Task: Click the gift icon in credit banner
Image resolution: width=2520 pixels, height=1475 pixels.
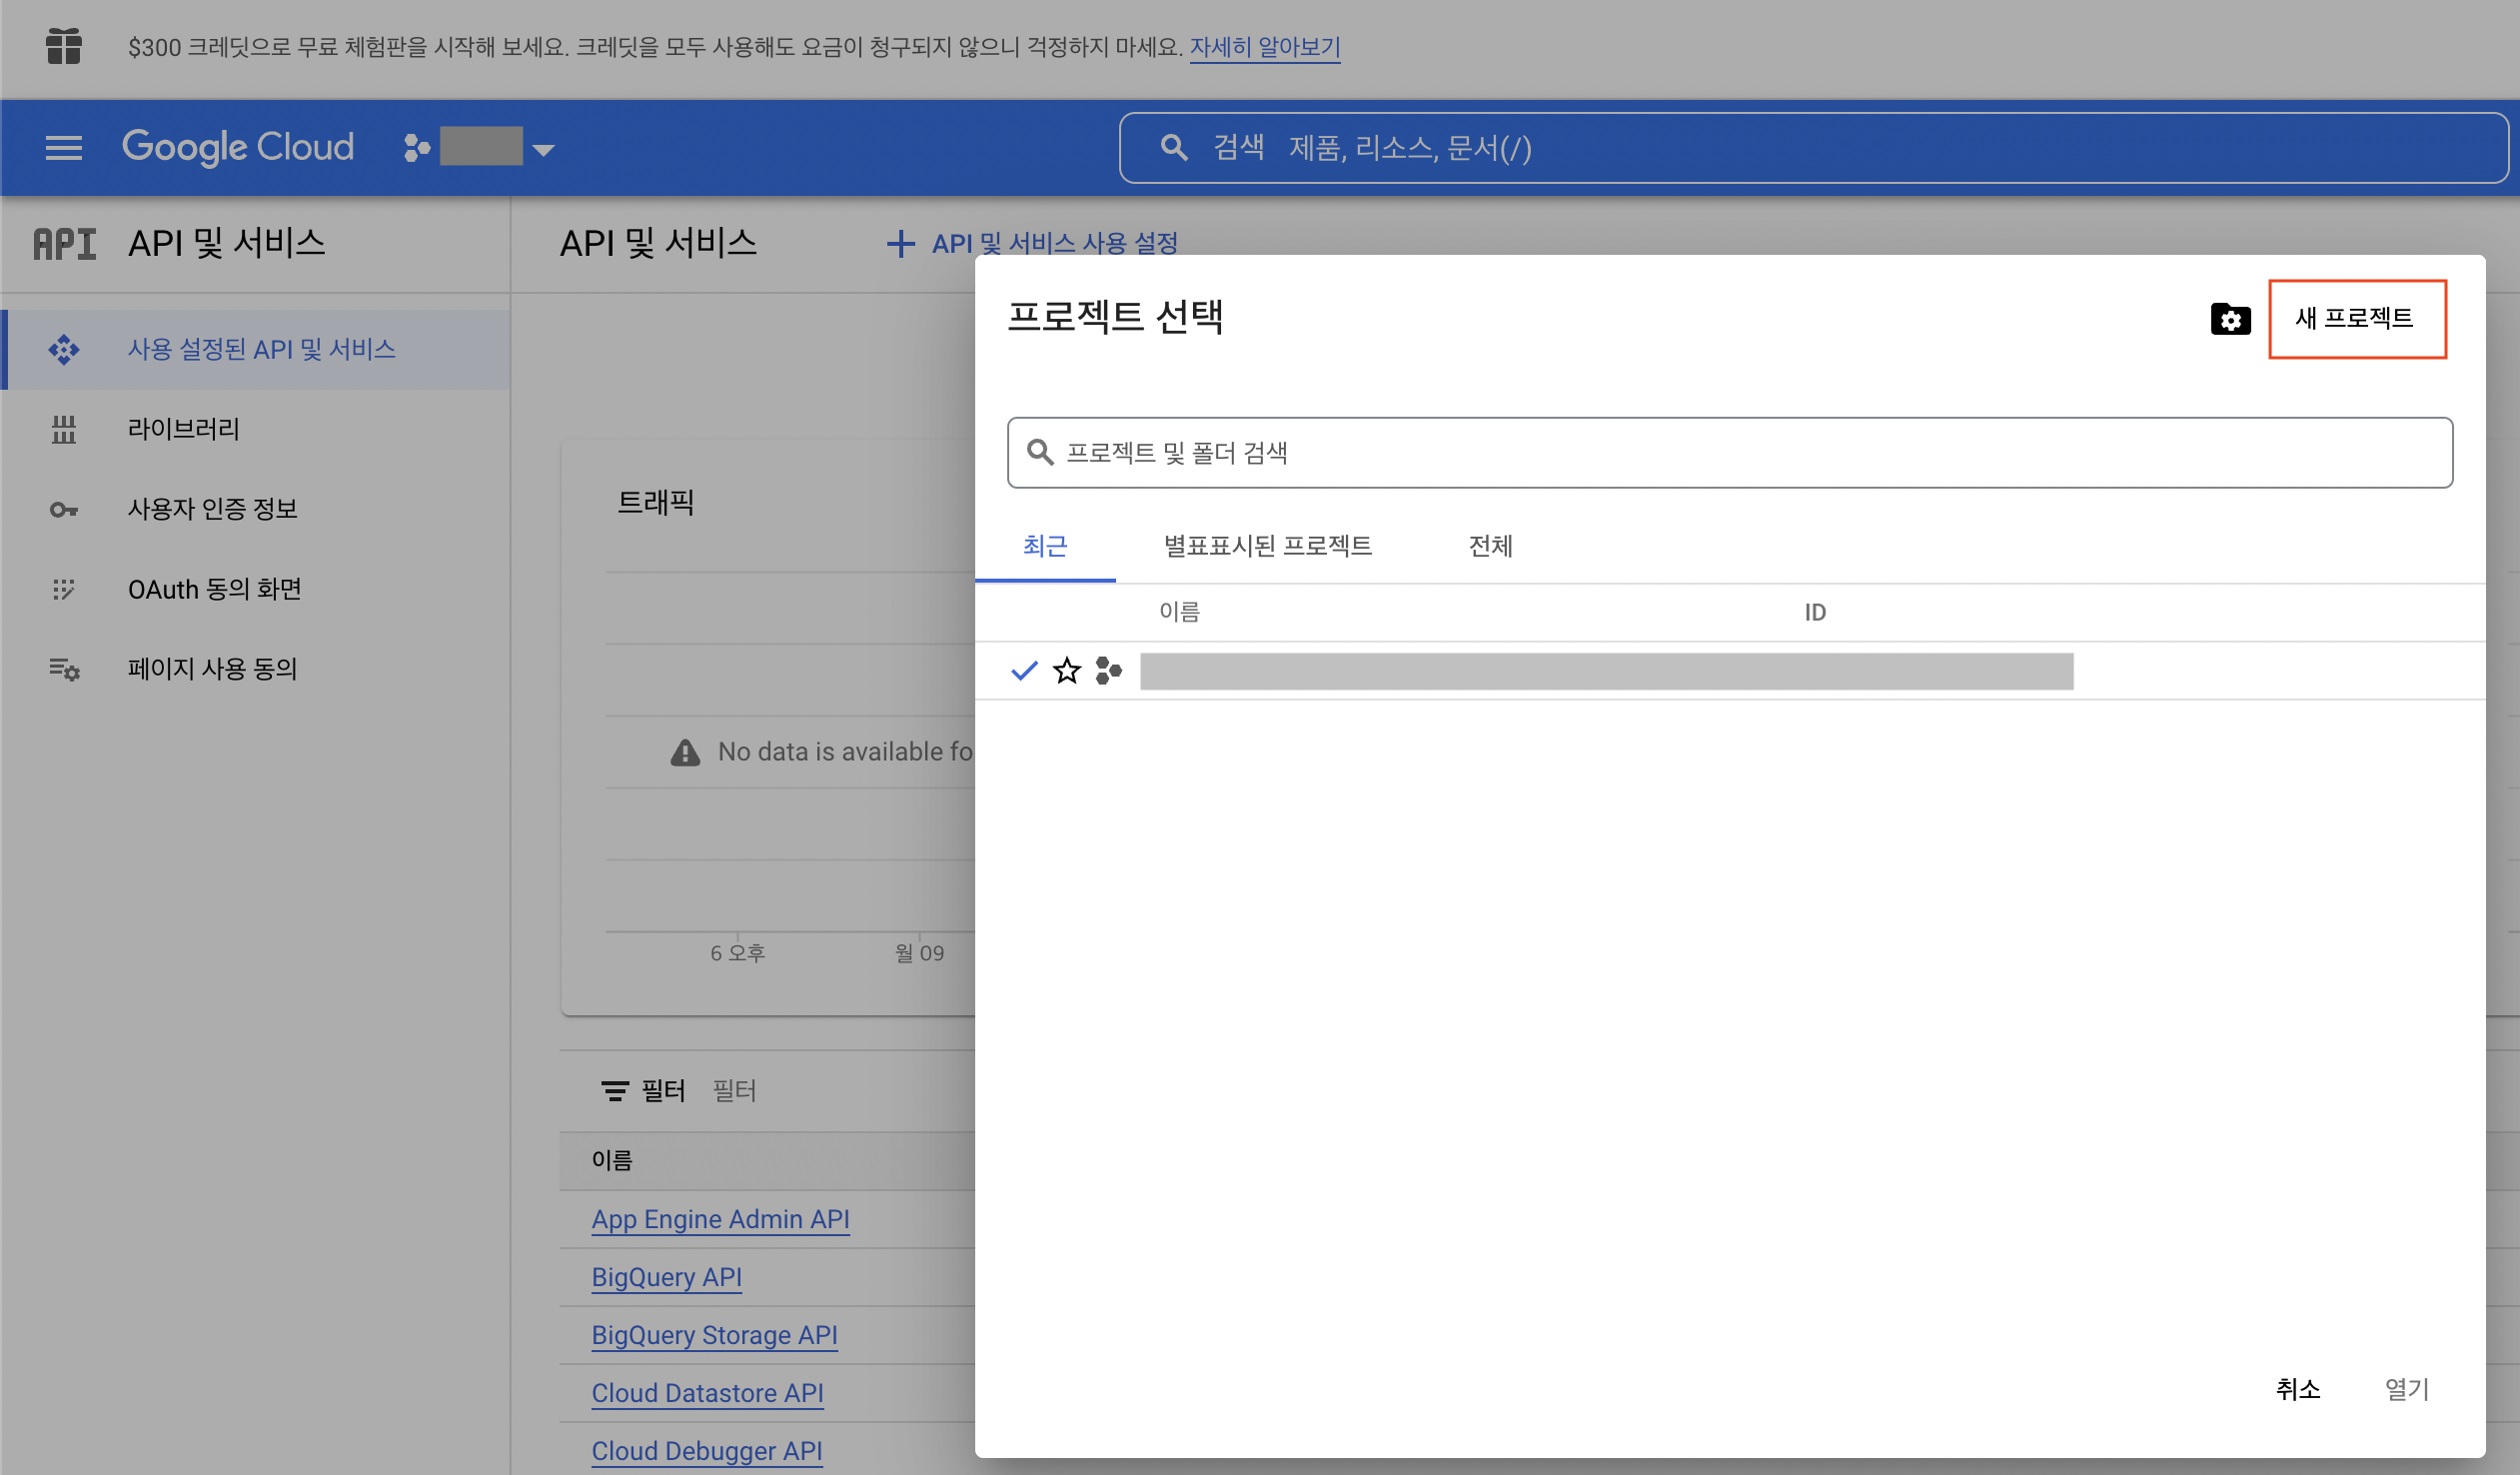Action: (x=64, y=46)
